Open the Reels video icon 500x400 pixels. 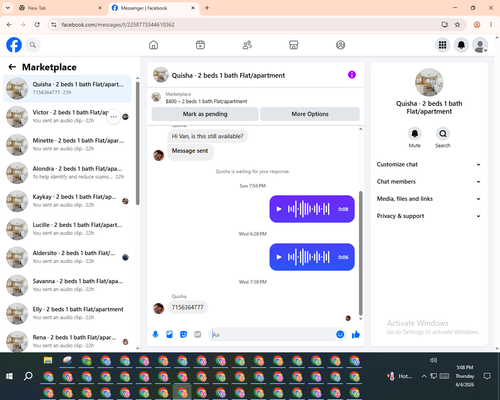tap(200, 45)
